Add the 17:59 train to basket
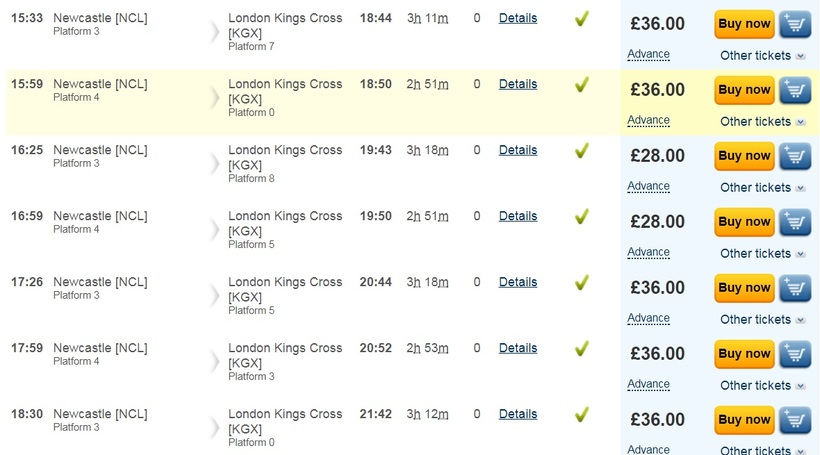 (x=795, y=354)
